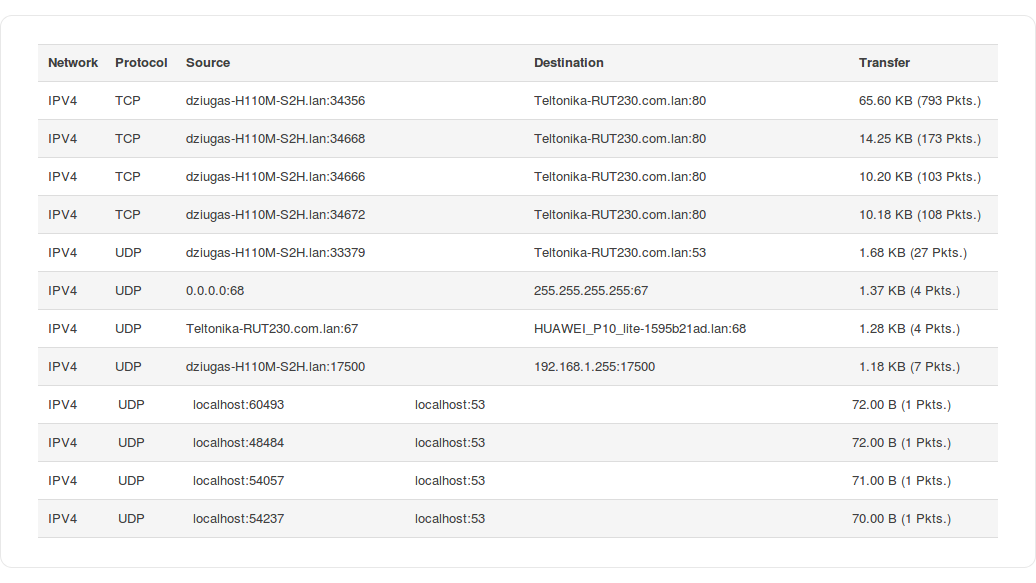Click the 10.18 KB (108 Pkts.) transfer

point(919,215)
